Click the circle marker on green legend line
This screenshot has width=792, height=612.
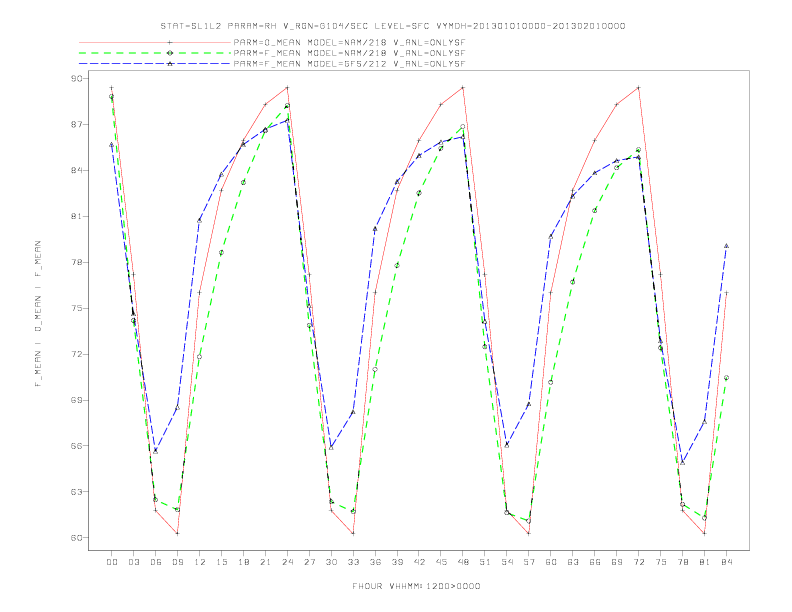(x=170, y=53)
